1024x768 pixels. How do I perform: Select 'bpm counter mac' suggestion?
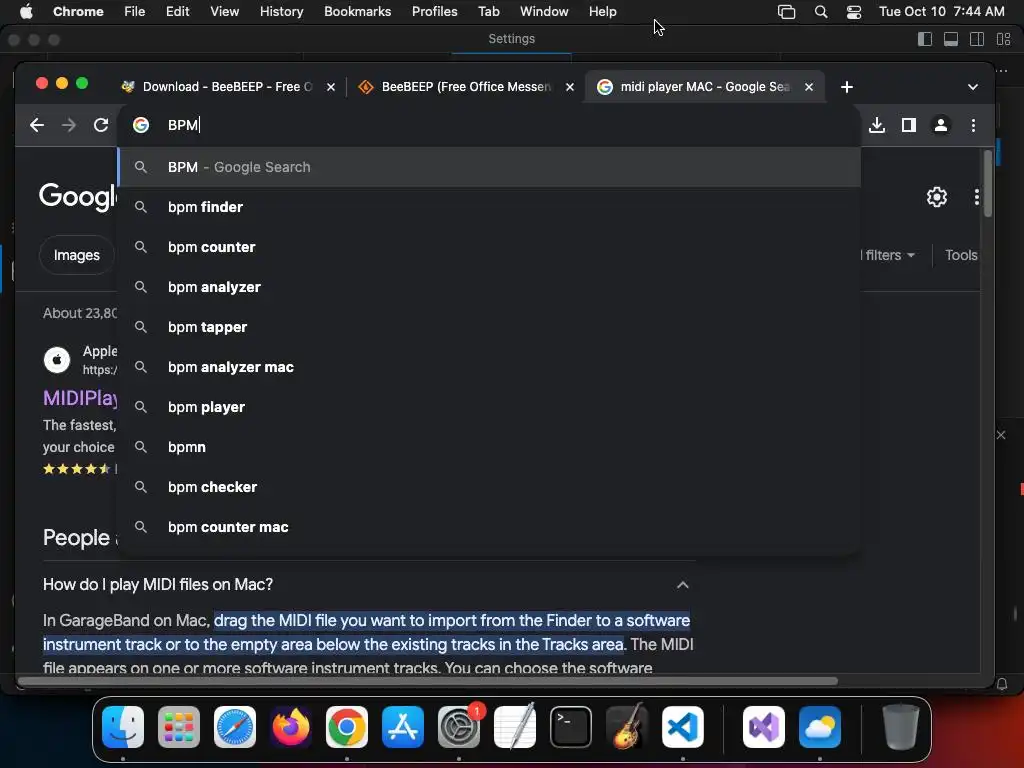(x=489, y=527)
